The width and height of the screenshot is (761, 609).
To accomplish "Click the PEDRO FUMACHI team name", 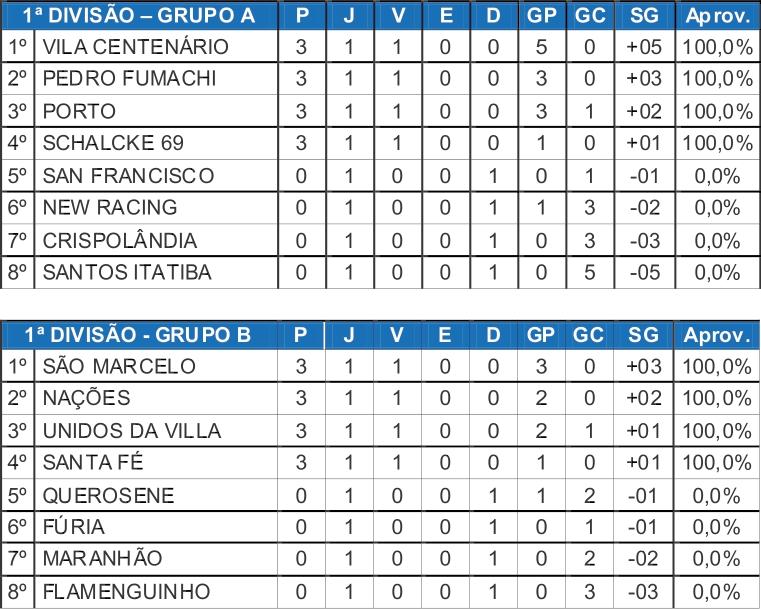I will click(129, 79).
